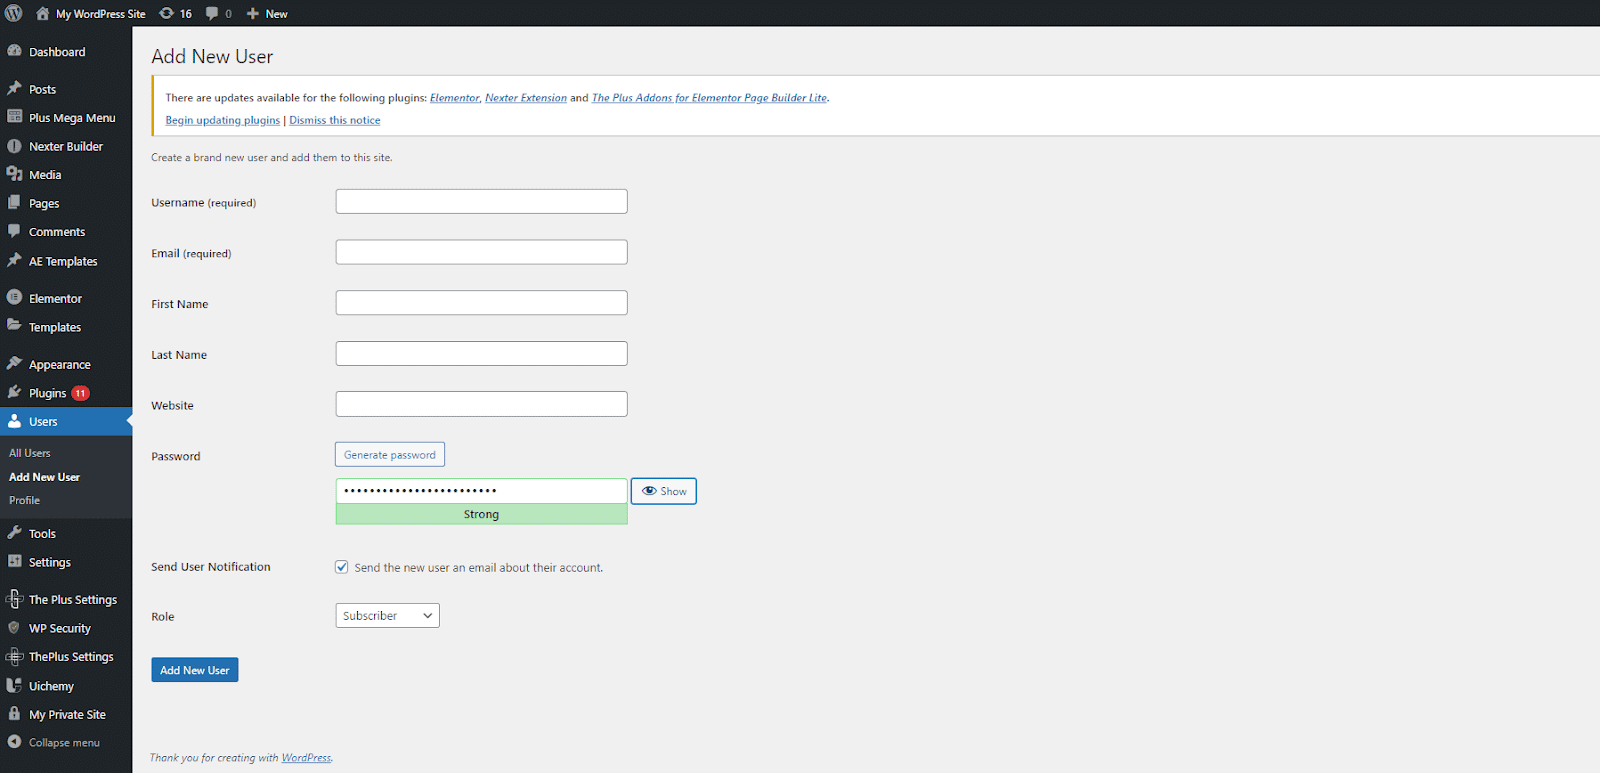
Task: Click the Generate password button
Action: 390,455
